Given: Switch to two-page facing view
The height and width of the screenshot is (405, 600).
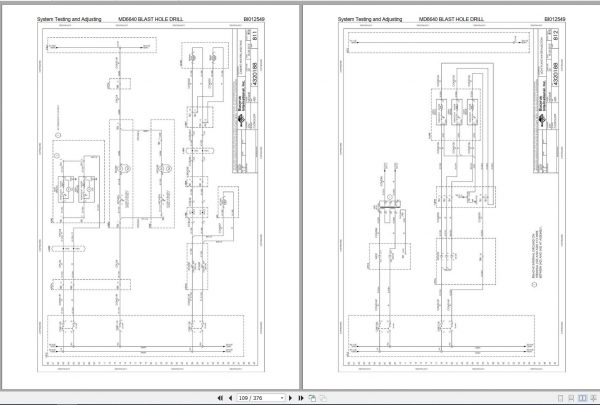Looking at the screenshot, I should pos(582,398).
